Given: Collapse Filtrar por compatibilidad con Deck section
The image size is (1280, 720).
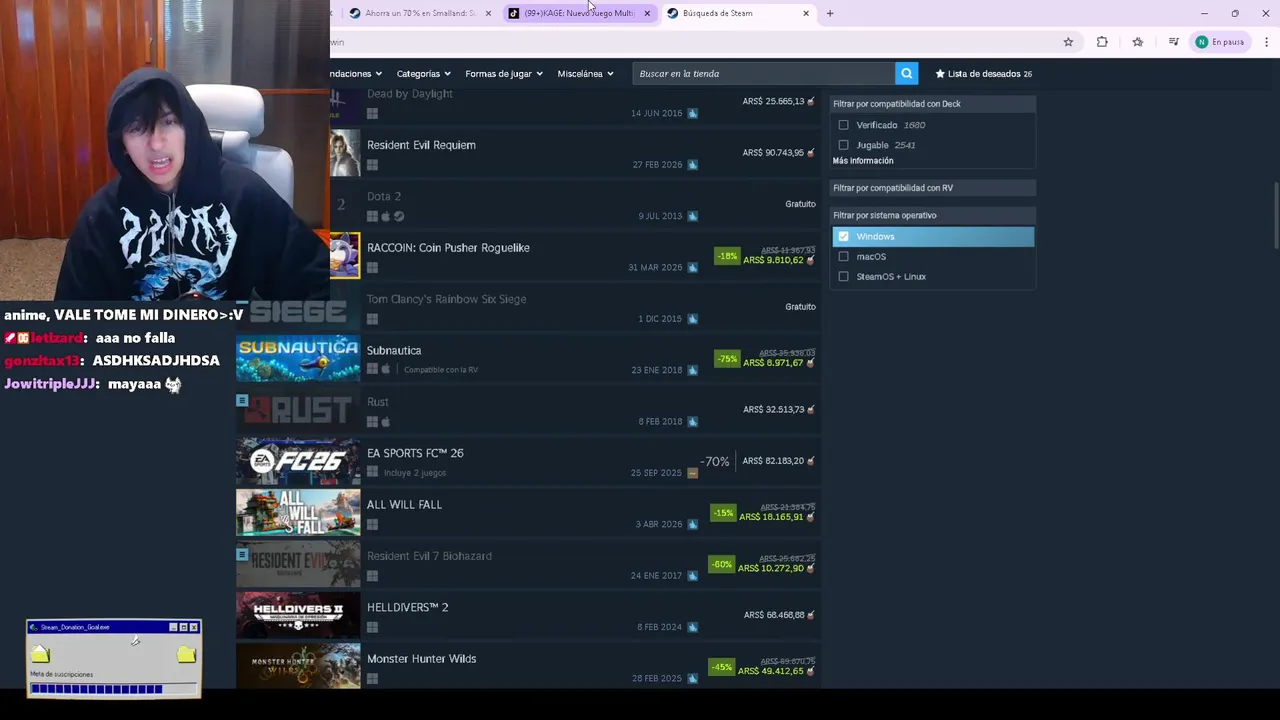Looking at the screenshot, I should click(x=933, y=103).
